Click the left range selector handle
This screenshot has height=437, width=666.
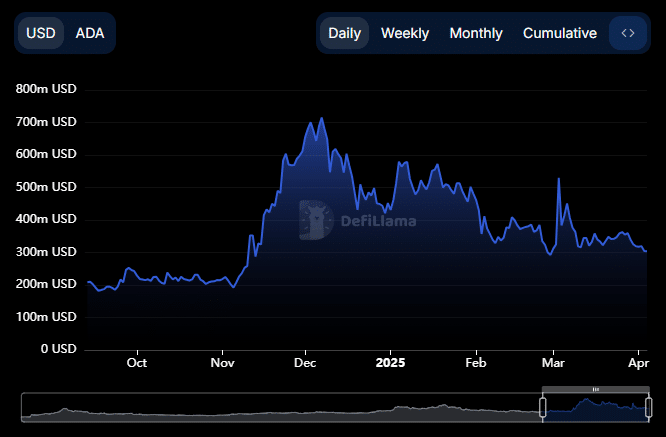coord(543,407)
